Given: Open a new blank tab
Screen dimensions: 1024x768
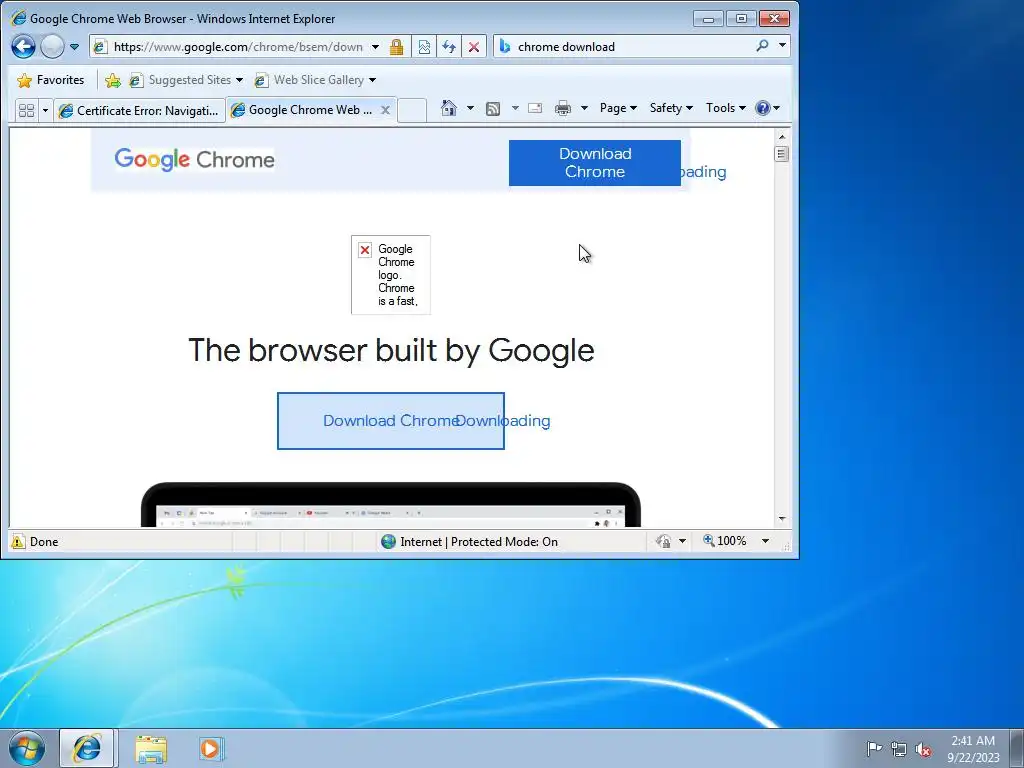Looking at the screenshot, I should tap(412, 110).
